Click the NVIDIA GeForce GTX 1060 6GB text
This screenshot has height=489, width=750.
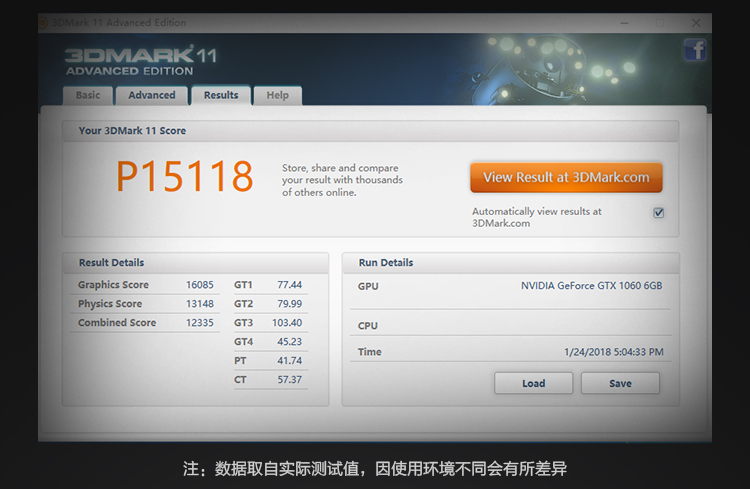(592, 286)
